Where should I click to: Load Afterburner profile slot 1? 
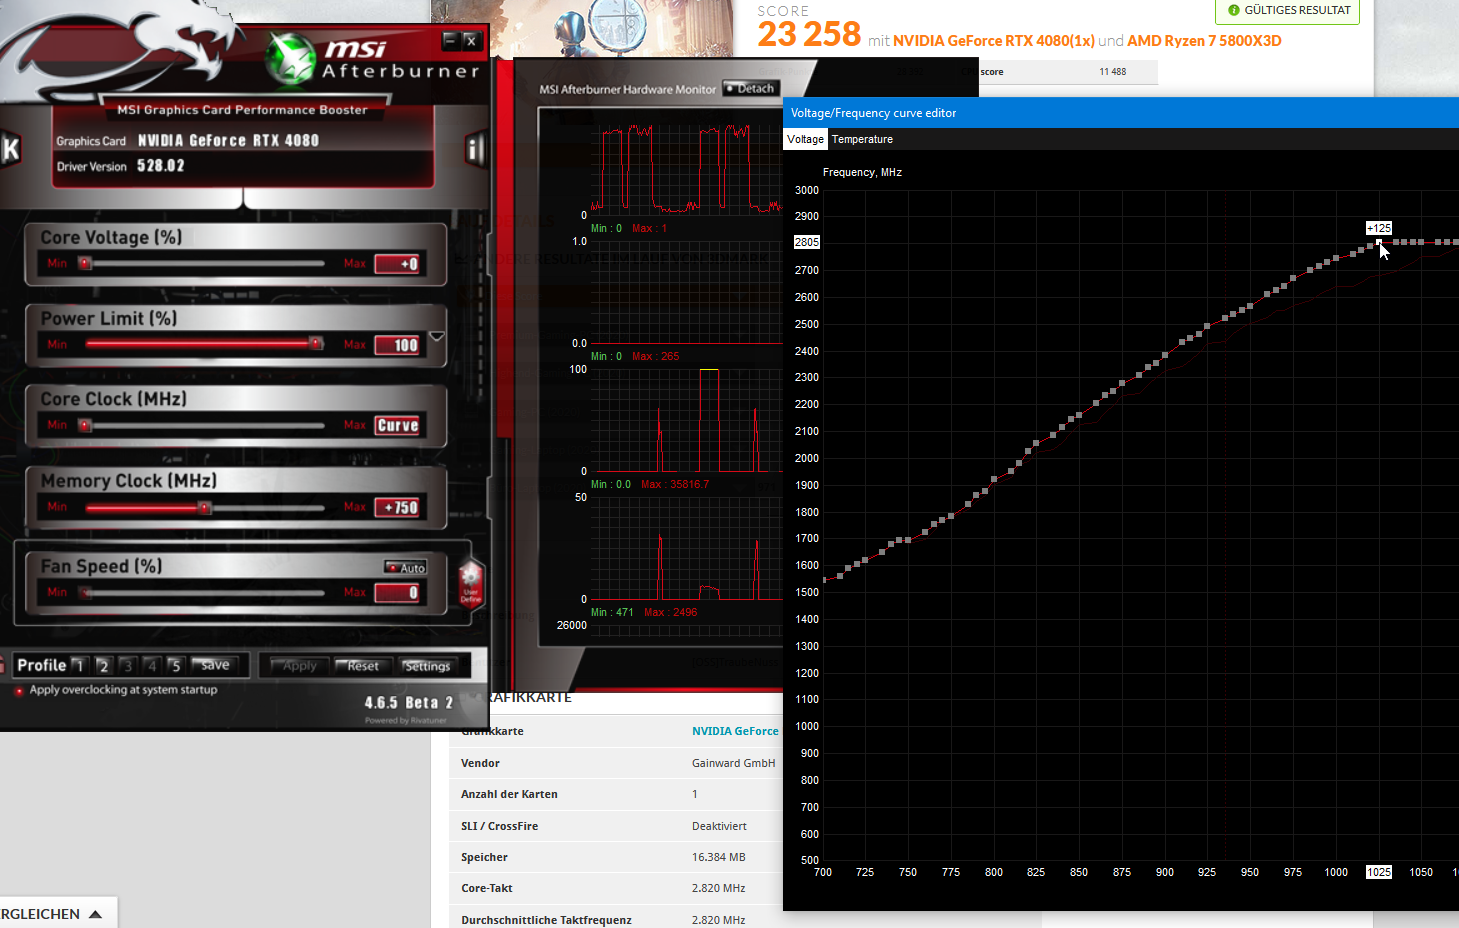(78, 665)
